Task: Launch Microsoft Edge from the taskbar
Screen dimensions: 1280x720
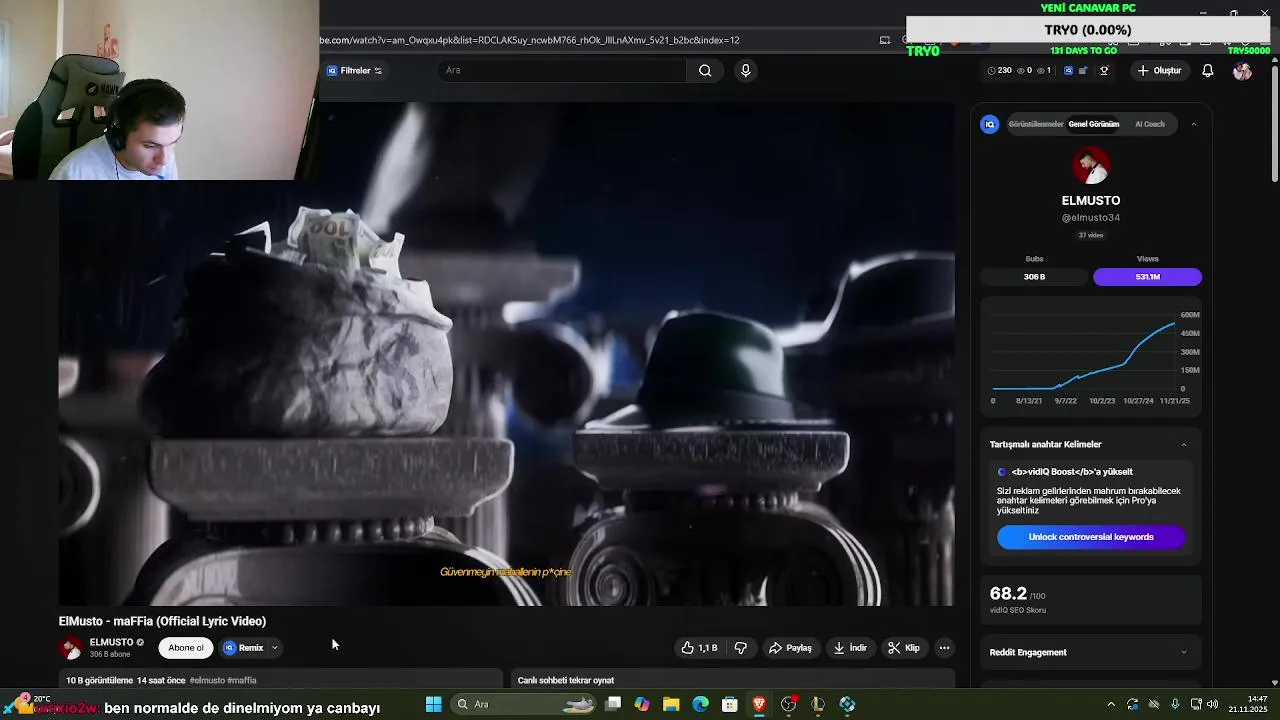Action: (x=701, y=704)
